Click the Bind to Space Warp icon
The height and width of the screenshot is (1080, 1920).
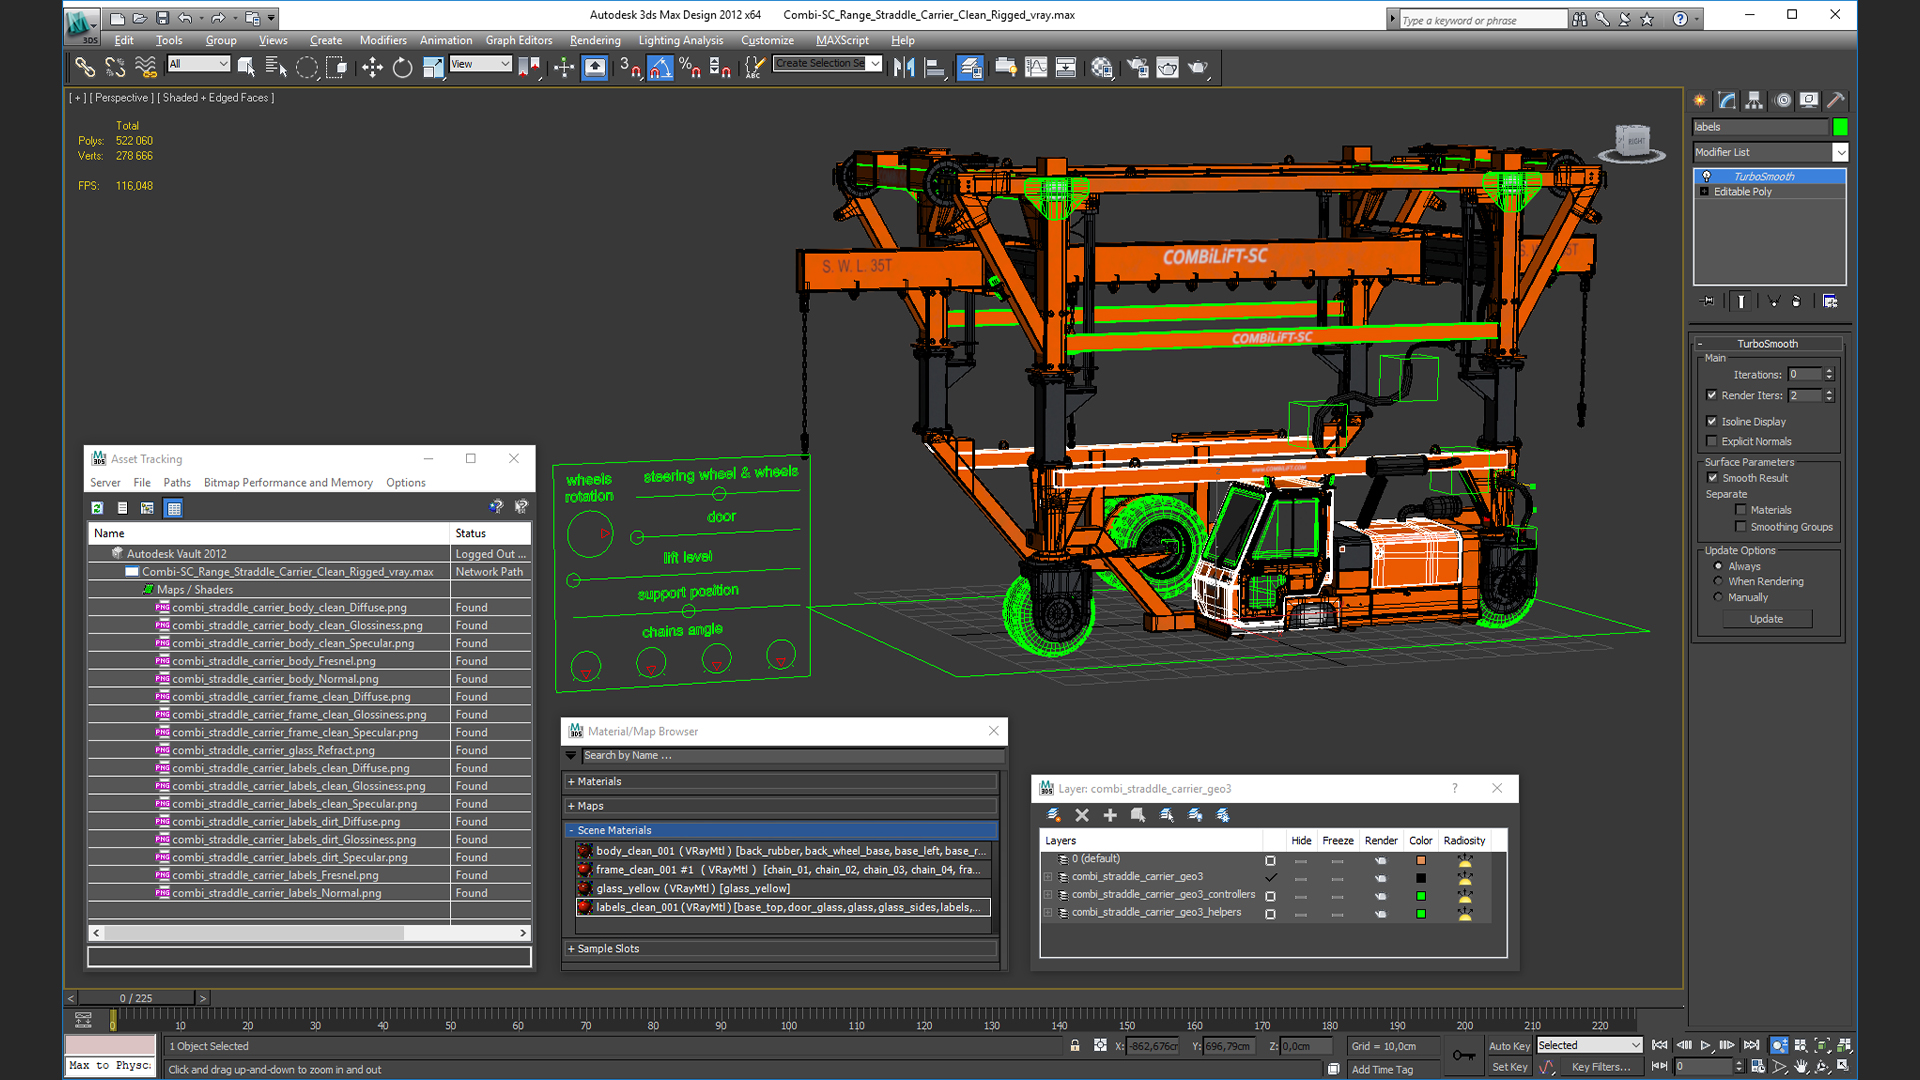[146, 67]
